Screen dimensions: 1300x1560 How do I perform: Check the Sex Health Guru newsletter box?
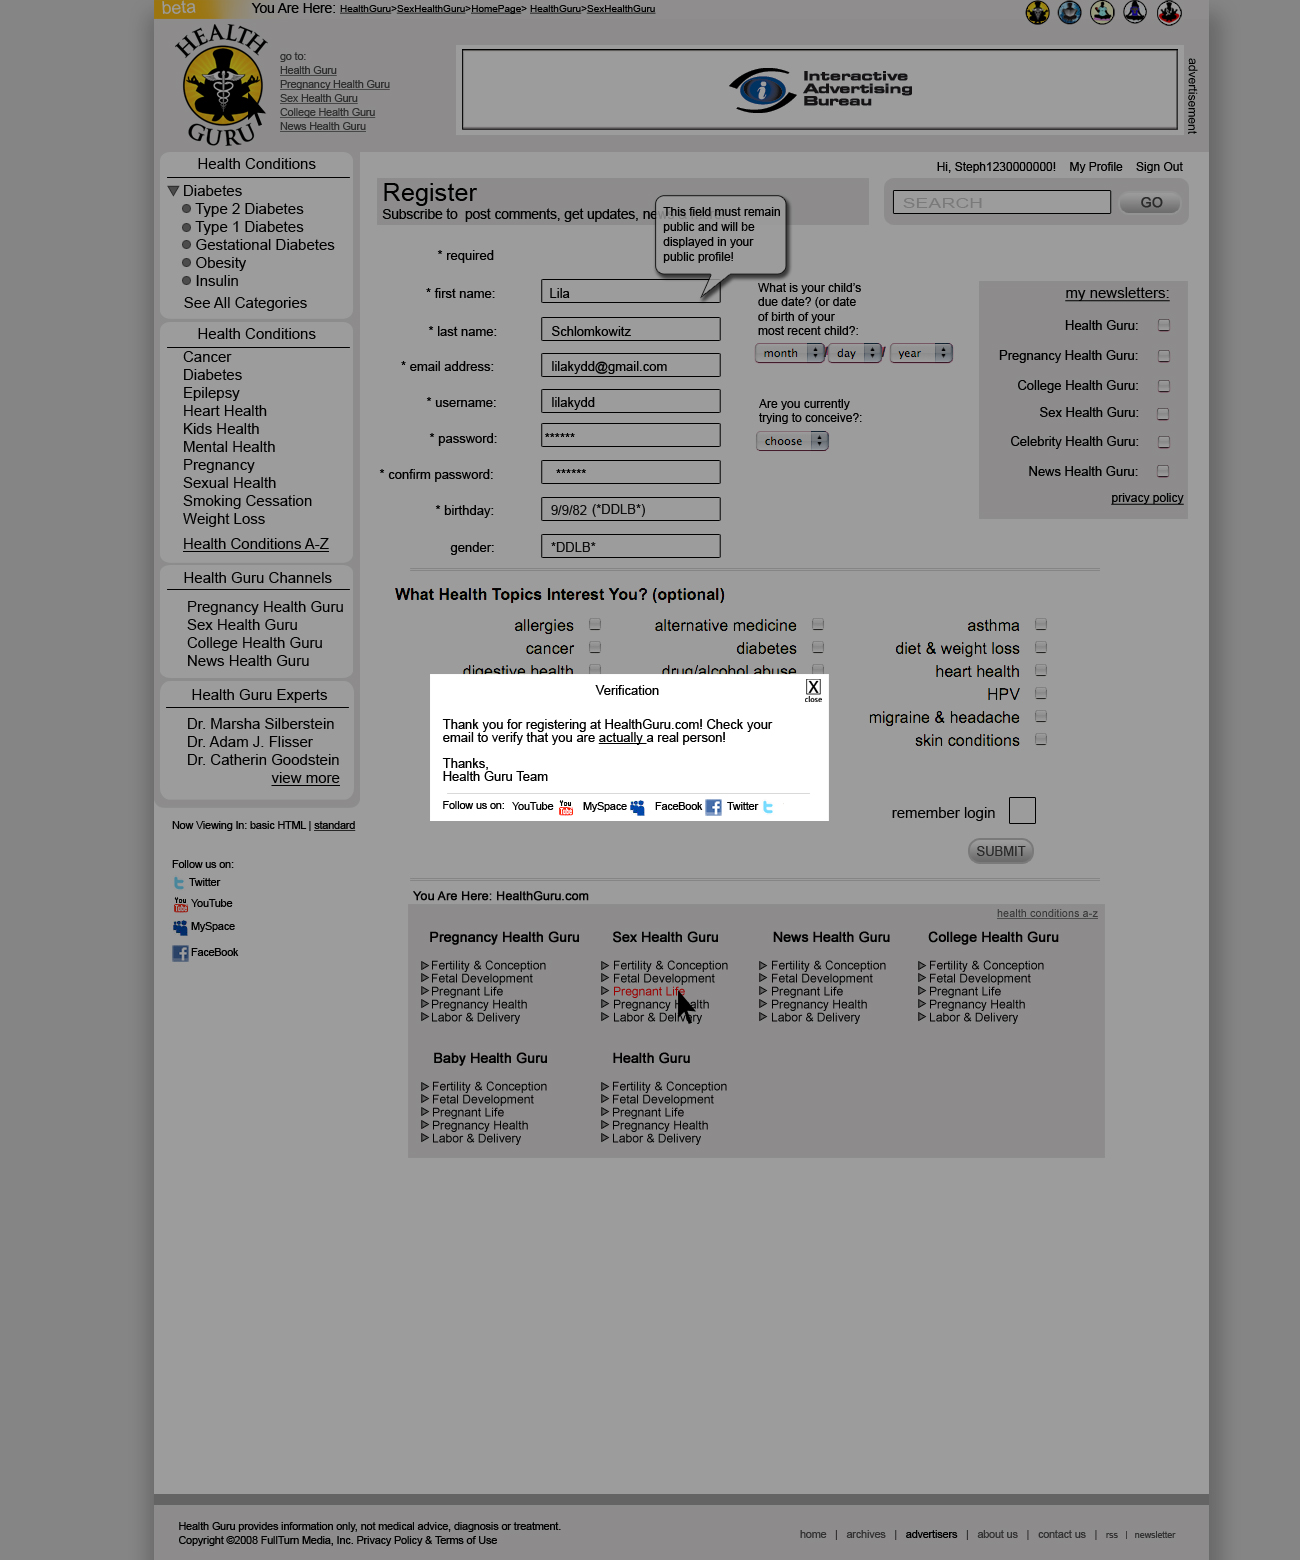tap(1163, 413)
